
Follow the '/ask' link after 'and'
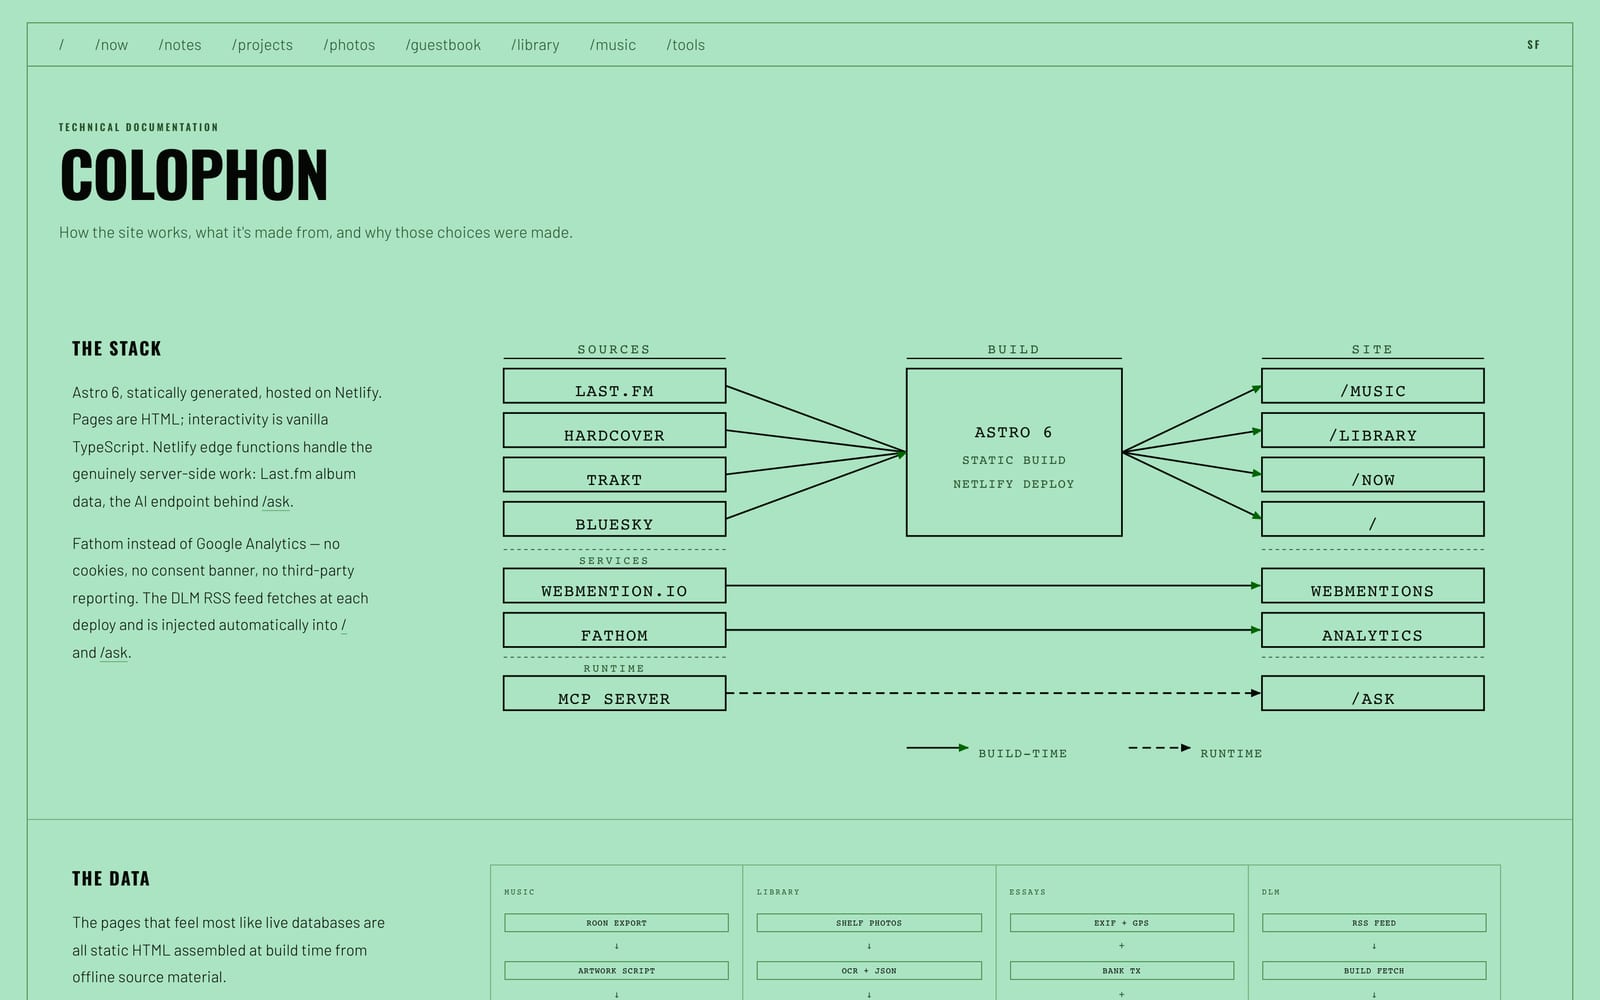click(x=114, y=653)
